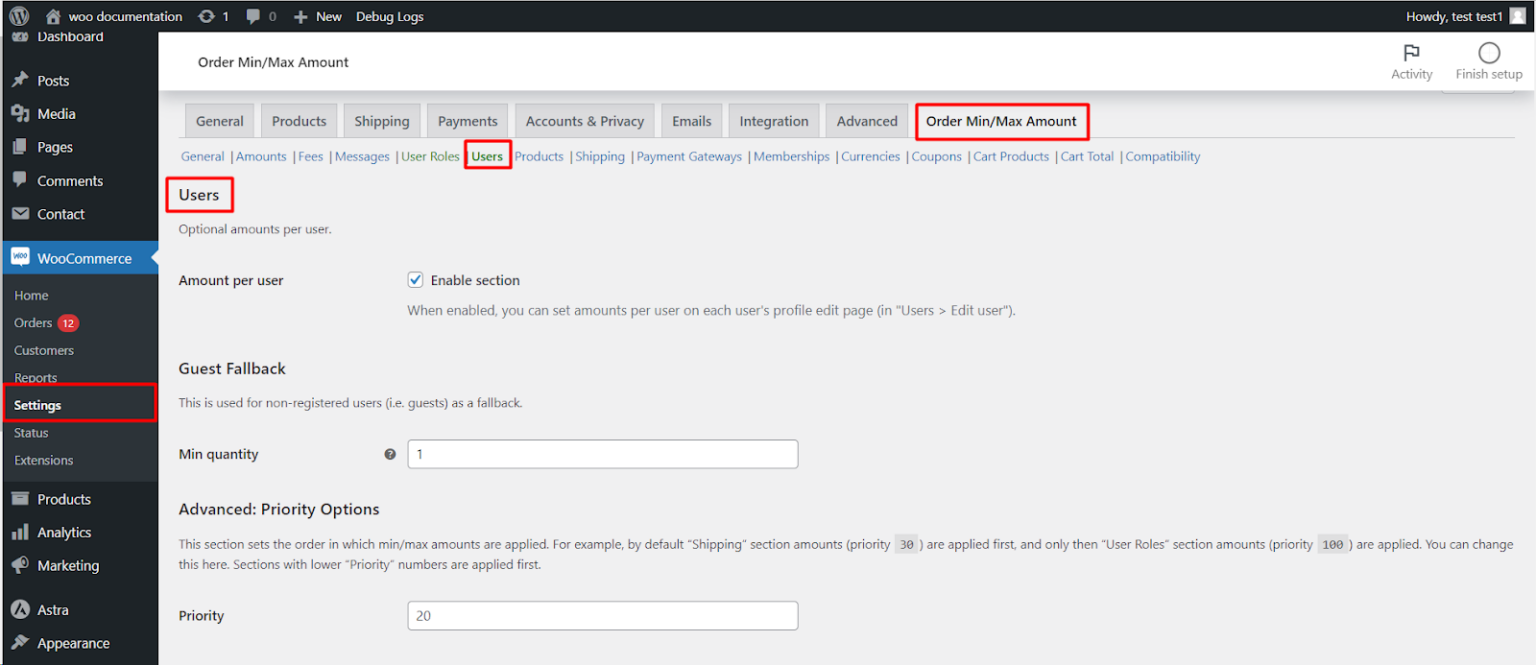Click inside the Min quantity input field
The width and height of the screenshot is (1536, 665).
(602, 453)
